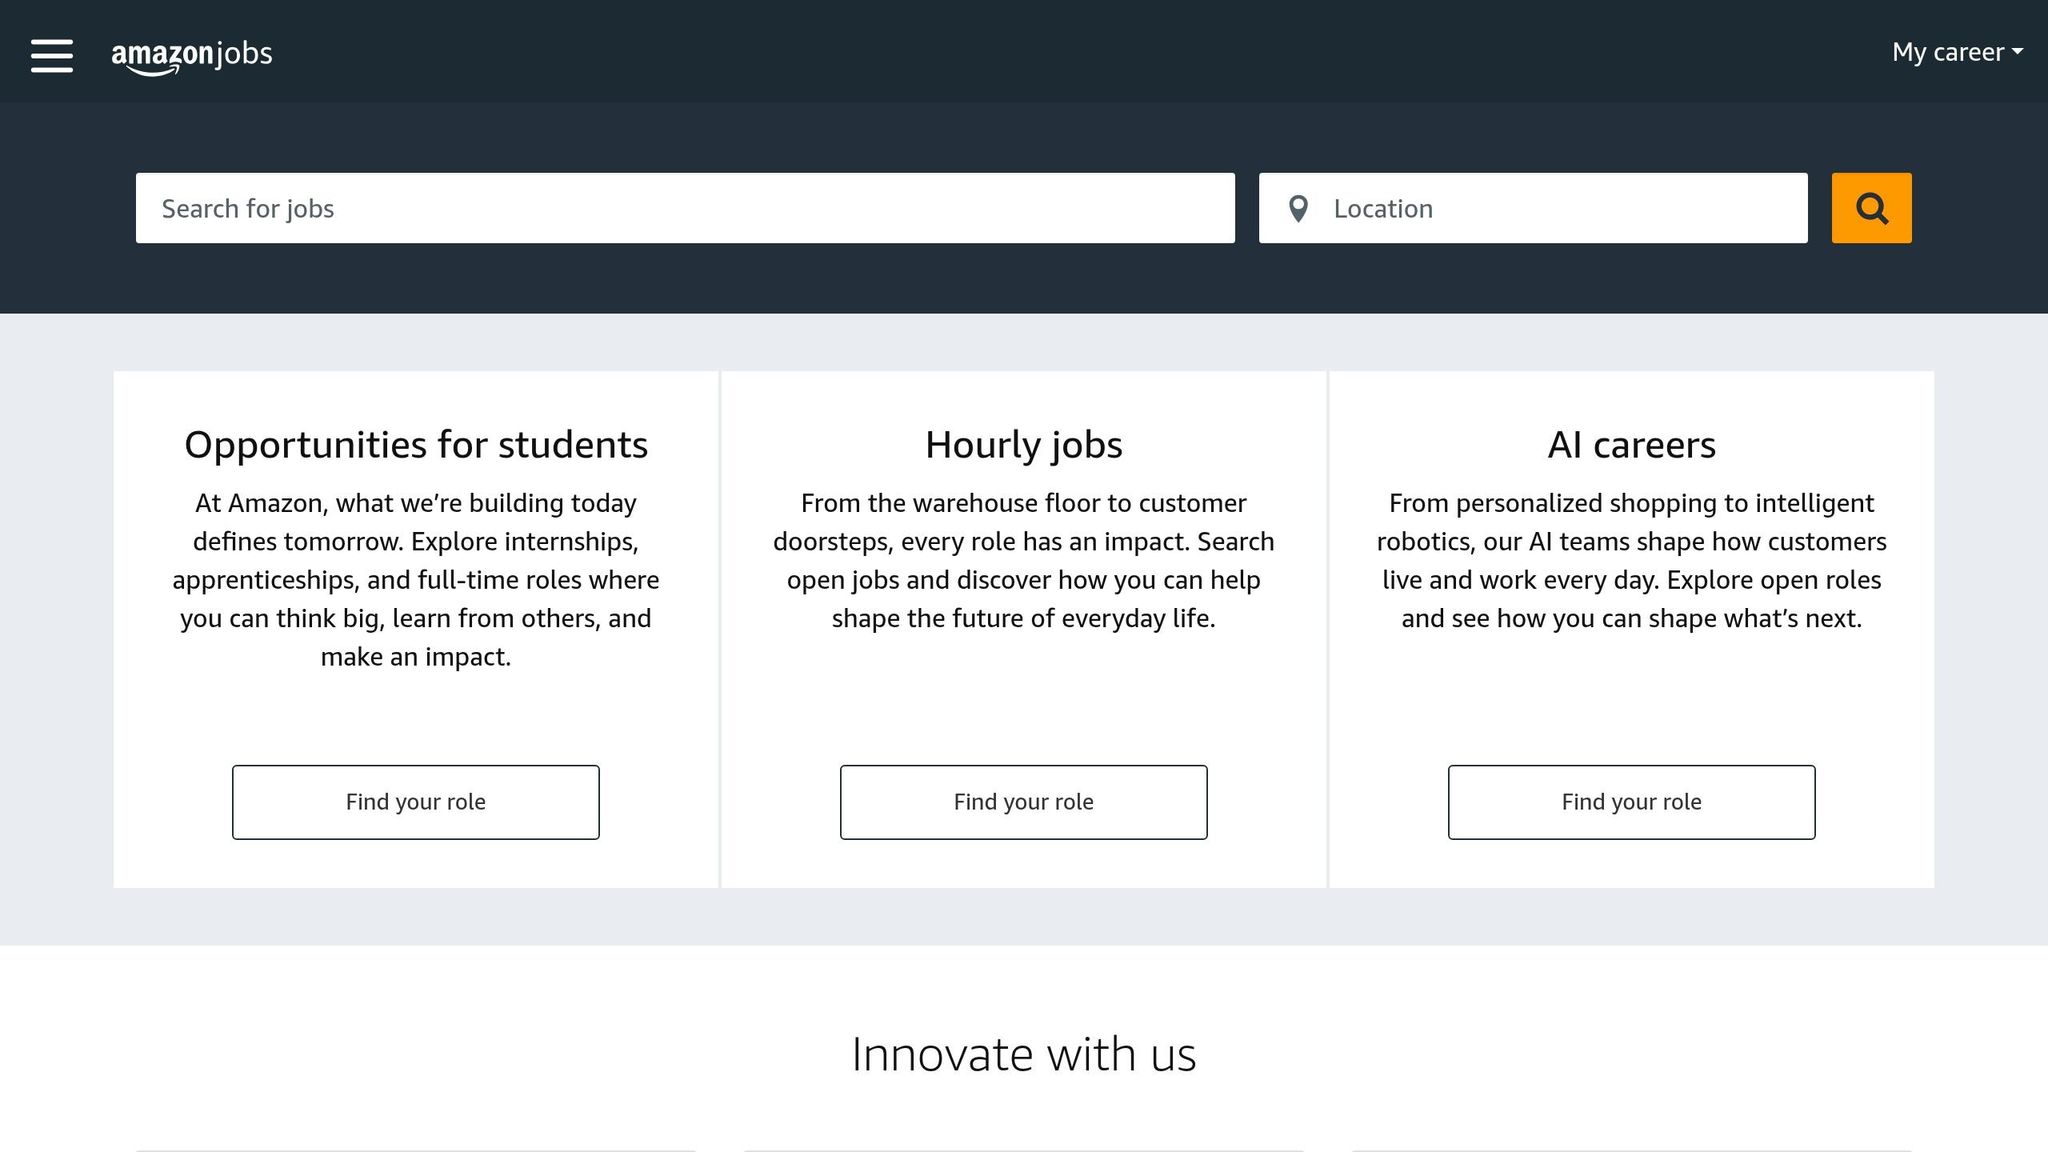Find your role under Hourly jobs
This screenshot has width=2048, height=1152.
pos(1023,802)
